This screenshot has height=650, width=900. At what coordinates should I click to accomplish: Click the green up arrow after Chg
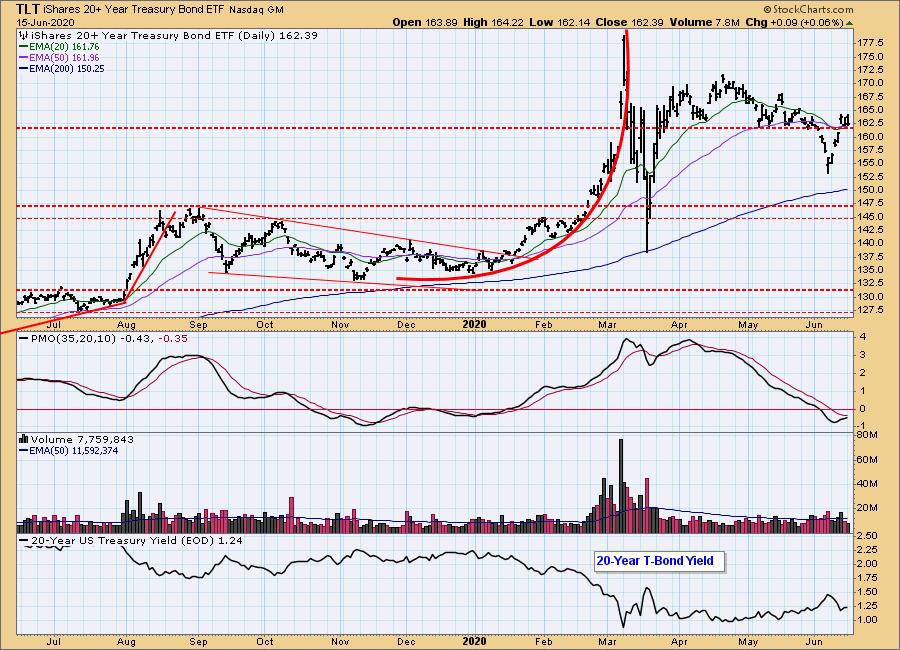coord(849,23)
